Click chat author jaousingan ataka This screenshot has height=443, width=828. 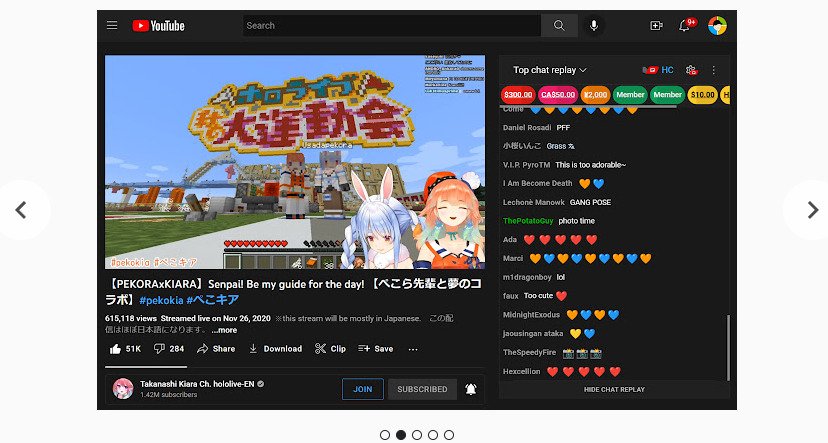coord(533,334)
